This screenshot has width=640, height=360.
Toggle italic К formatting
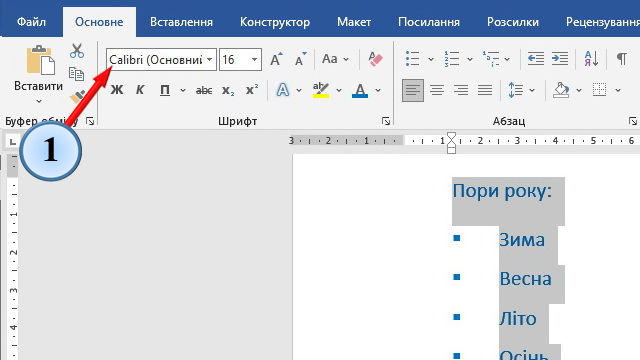[x=140, y=90]
